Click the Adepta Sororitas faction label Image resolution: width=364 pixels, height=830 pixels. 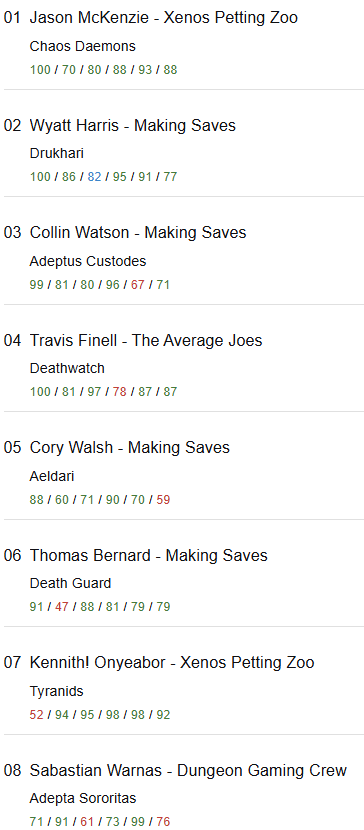tap(83, 798)
